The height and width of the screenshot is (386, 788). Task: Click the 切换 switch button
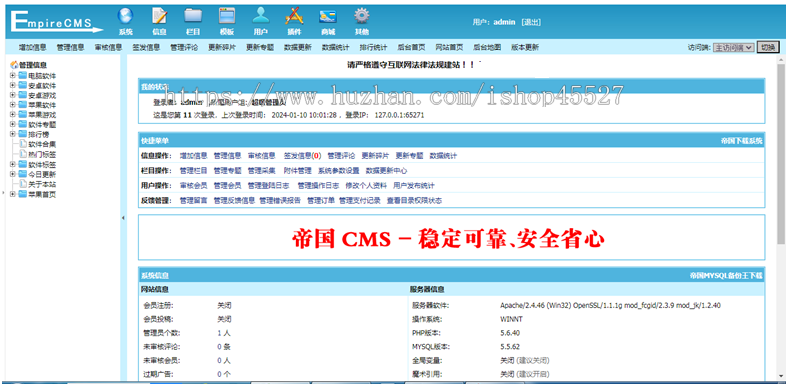pyautogui.click(x=768, y=47)
